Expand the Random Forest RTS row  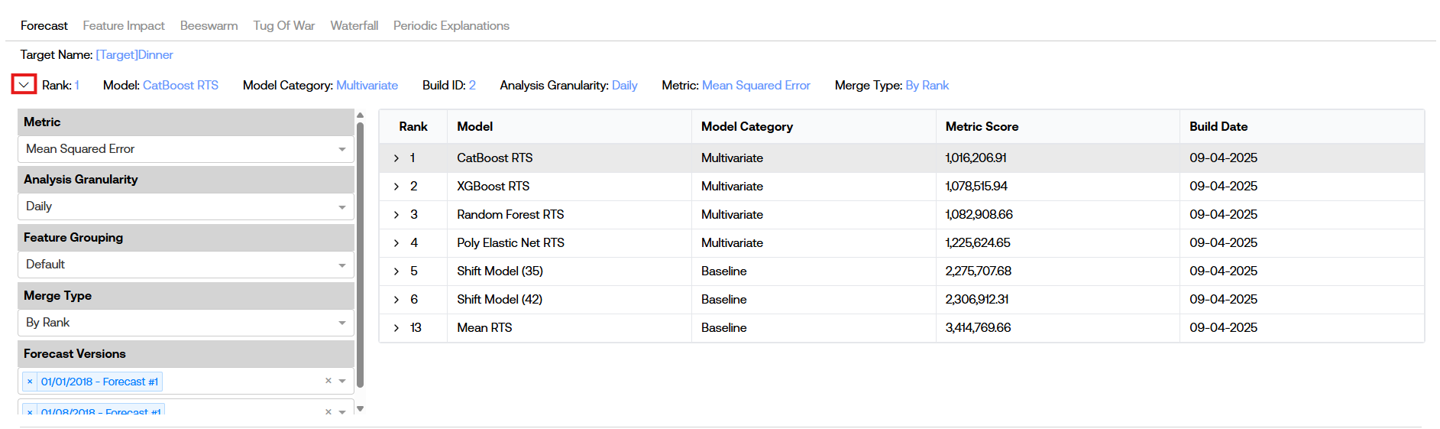pos(397,215)
